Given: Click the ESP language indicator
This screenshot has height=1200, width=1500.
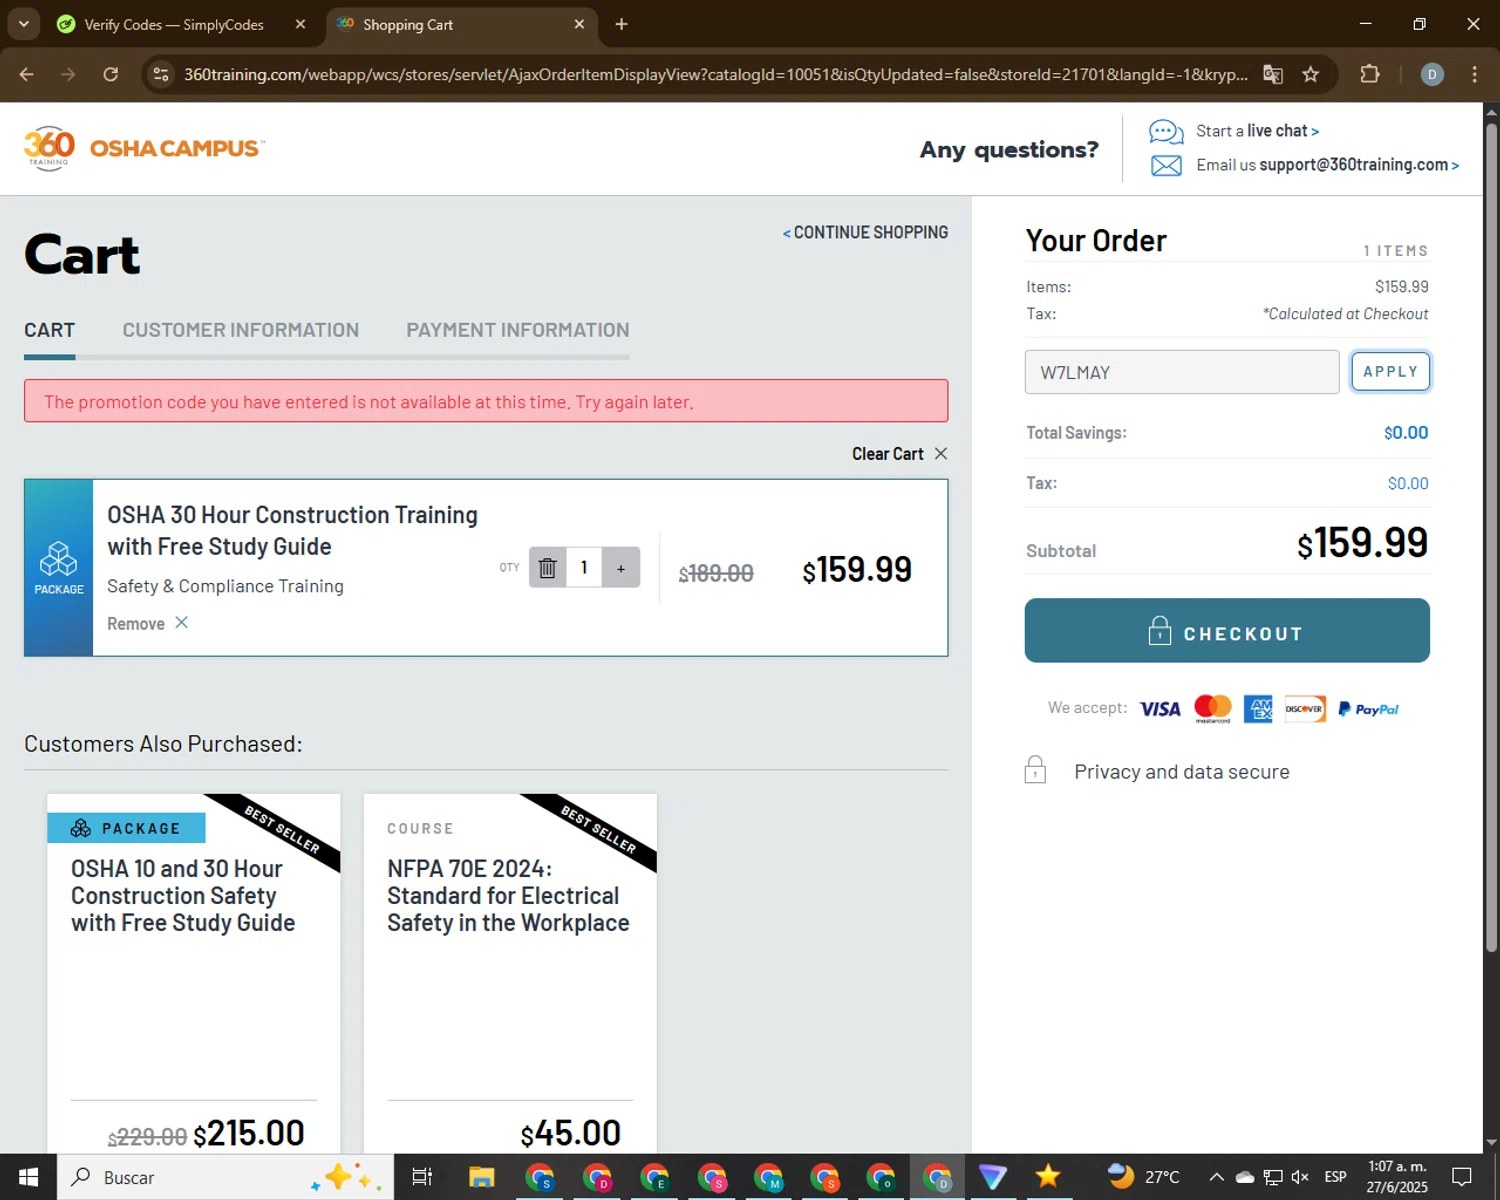Looking at the screenshot, I should click(1335, 1177).
